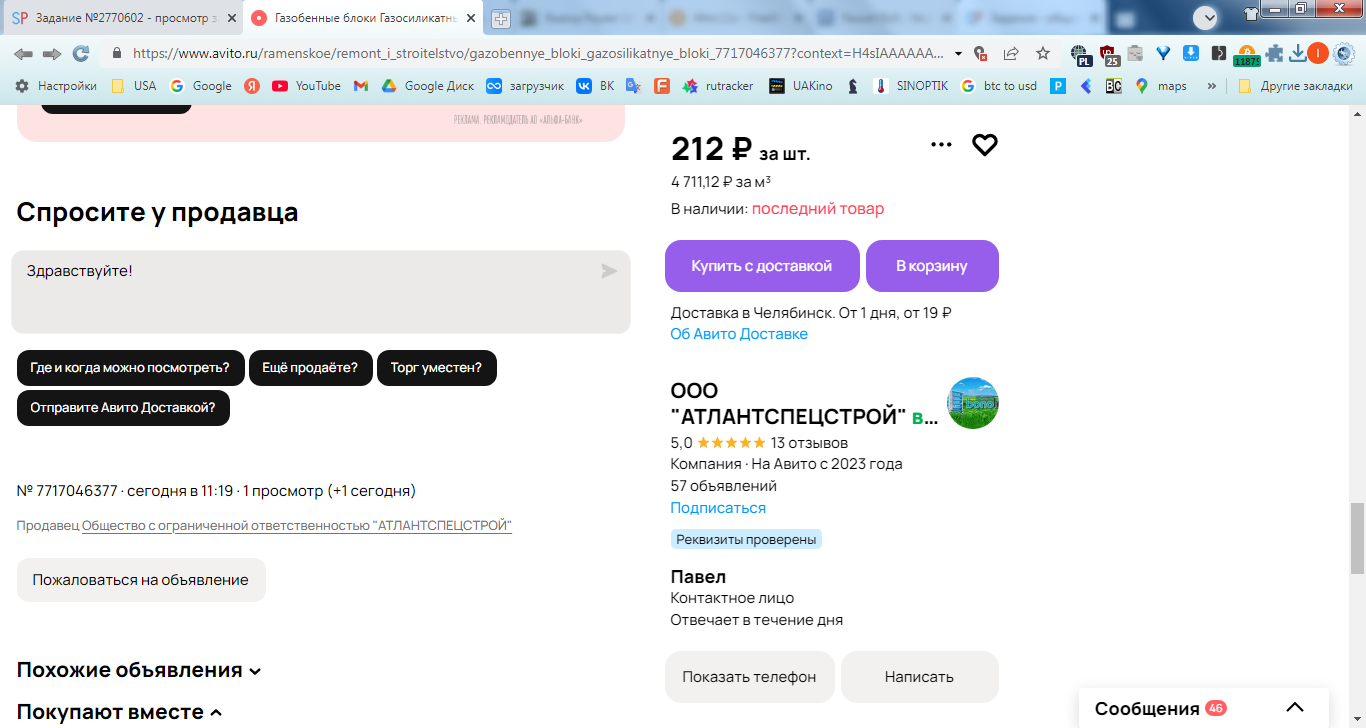Open the blue funnel extension icon
Screen dimensions: 1366x728
[1163, 53]
